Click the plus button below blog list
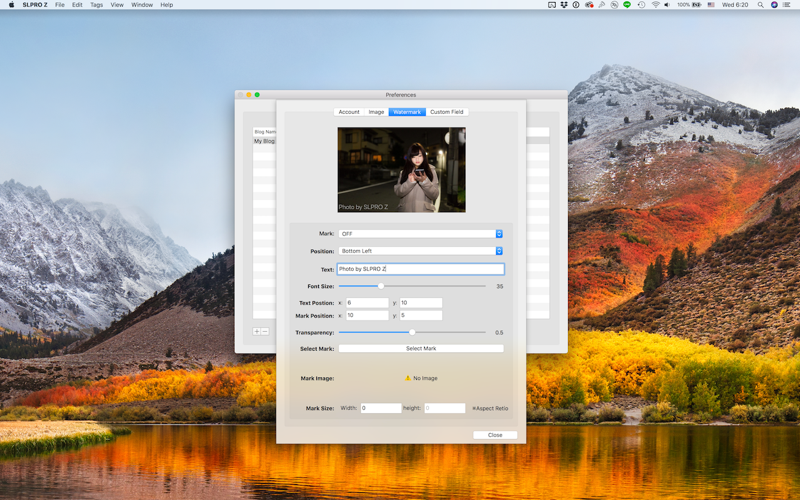Image resolution: width=800 pixels, height=500 pixels. coord(257,332)
